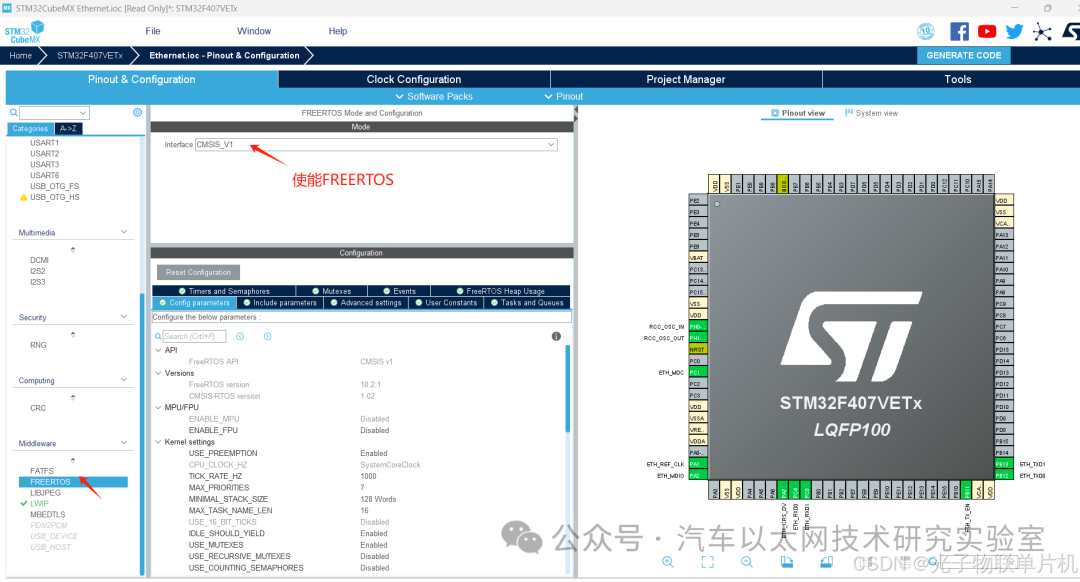Open the Facebook icon in the top toolbar

(959, 31)
